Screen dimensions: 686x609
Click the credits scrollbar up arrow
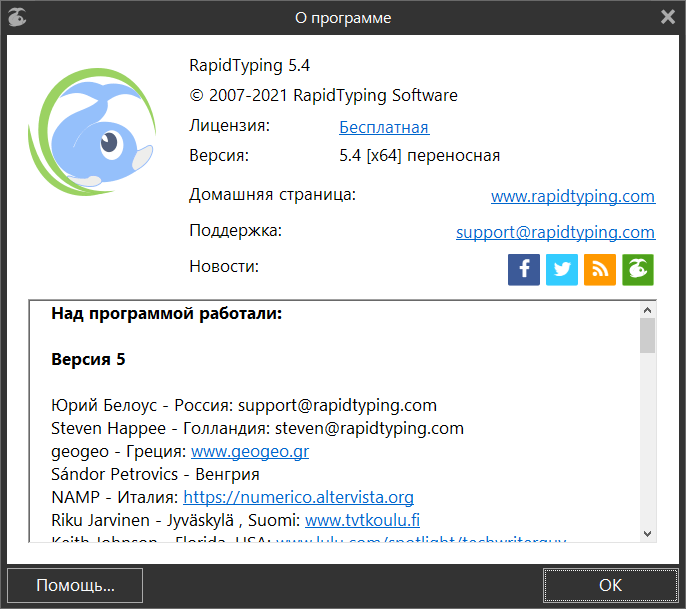(648, 310)
